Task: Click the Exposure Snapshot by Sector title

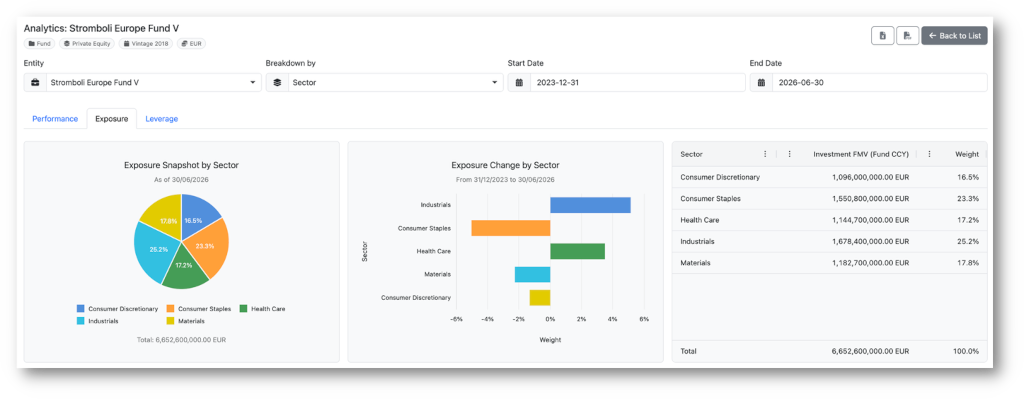Action: pos(182,165)
